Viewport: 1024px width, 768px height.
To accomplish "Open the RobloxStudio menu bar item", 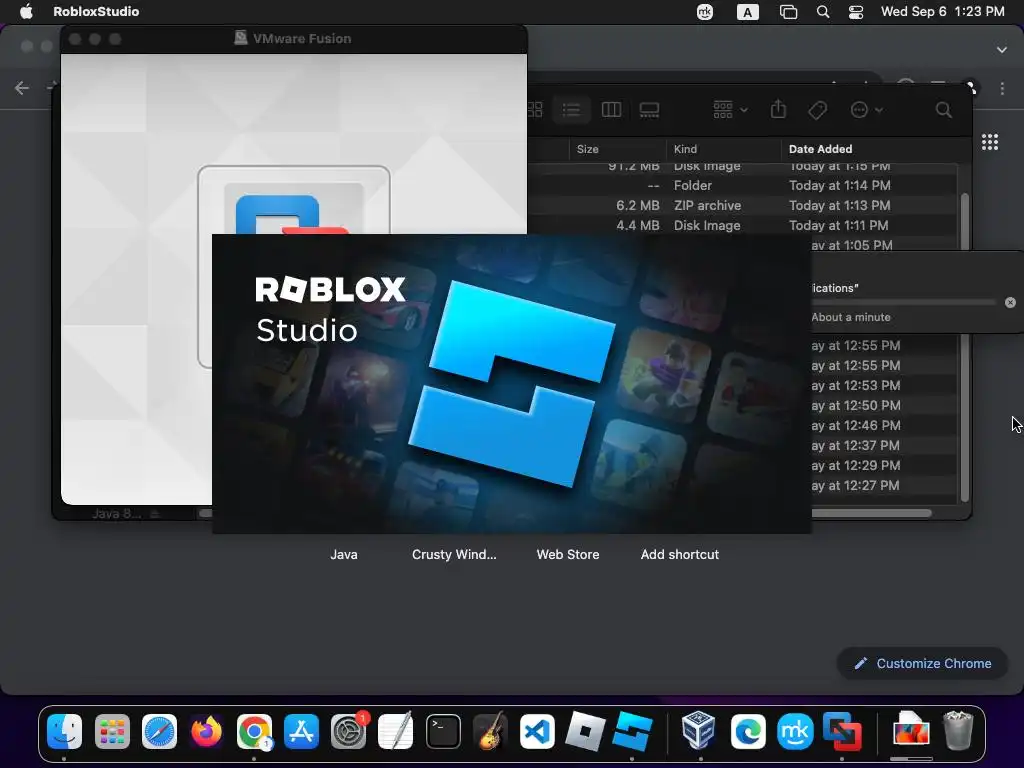I will 96,11.
